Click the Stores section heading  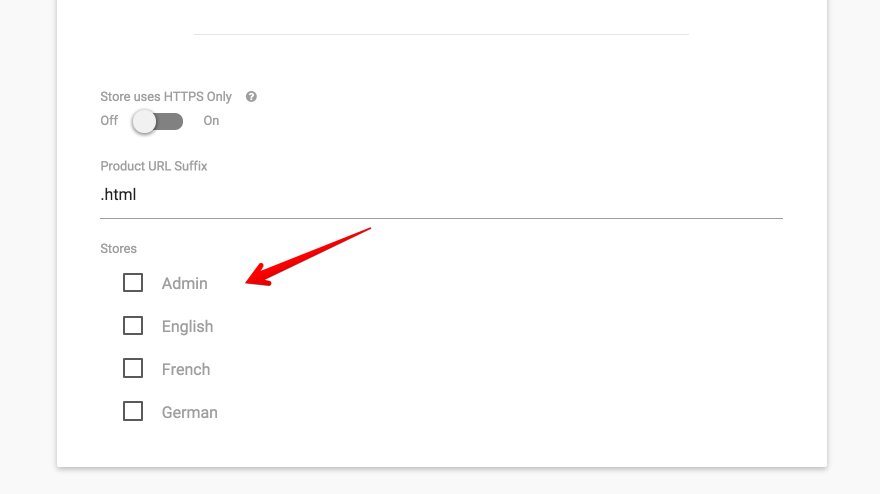[118, 248]
